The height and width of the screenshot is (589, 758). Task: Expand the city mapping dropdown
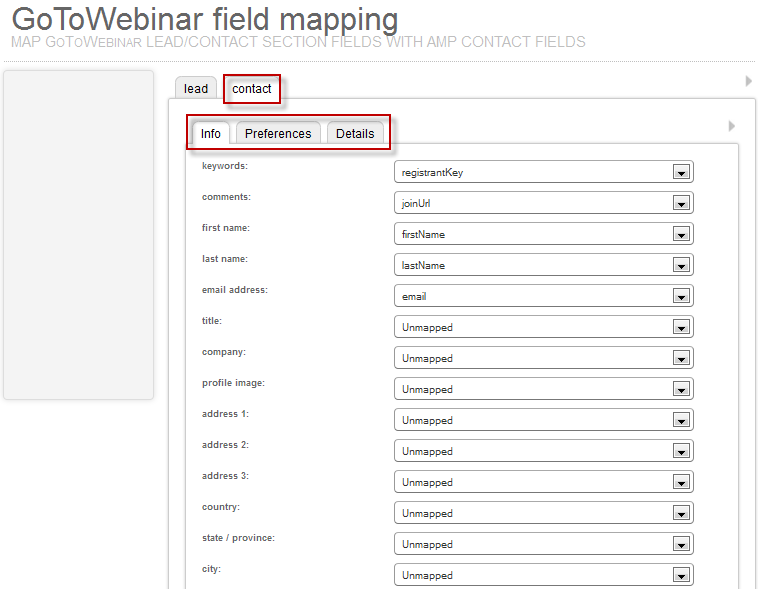[543, 575]
